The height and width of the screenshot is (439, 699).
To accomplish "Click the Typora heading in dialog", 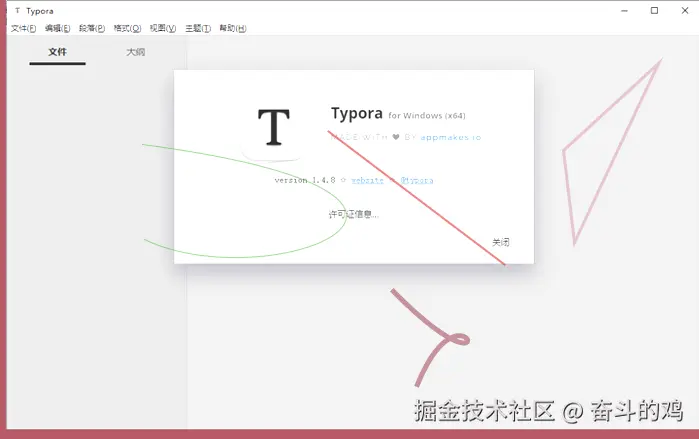I will 357,114.
